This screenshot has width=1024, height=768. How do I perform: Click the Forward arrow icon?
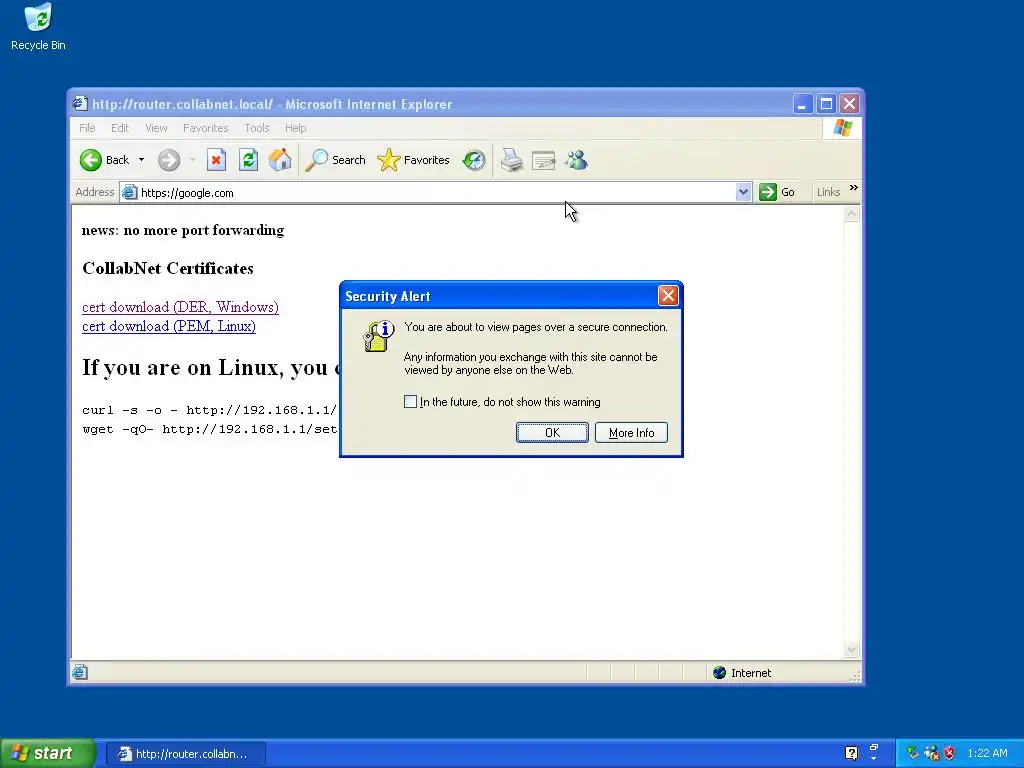coord(168,160)
